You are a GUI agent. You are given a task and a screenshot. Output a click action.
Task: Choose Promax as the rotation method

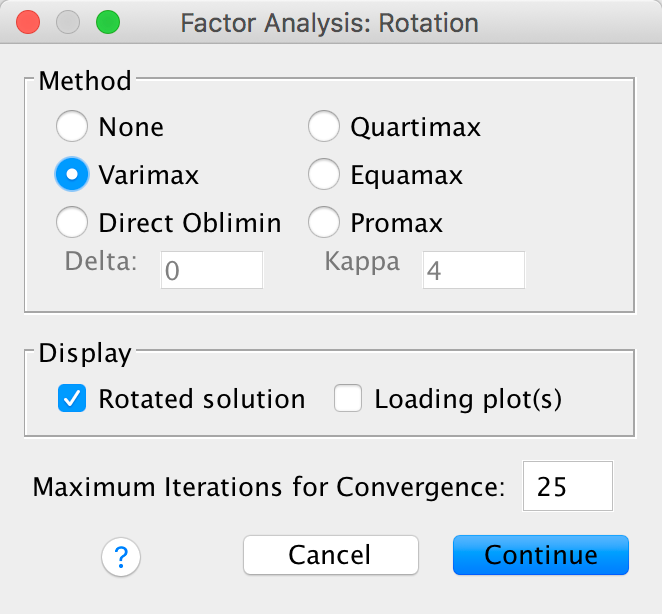(323, 222)
